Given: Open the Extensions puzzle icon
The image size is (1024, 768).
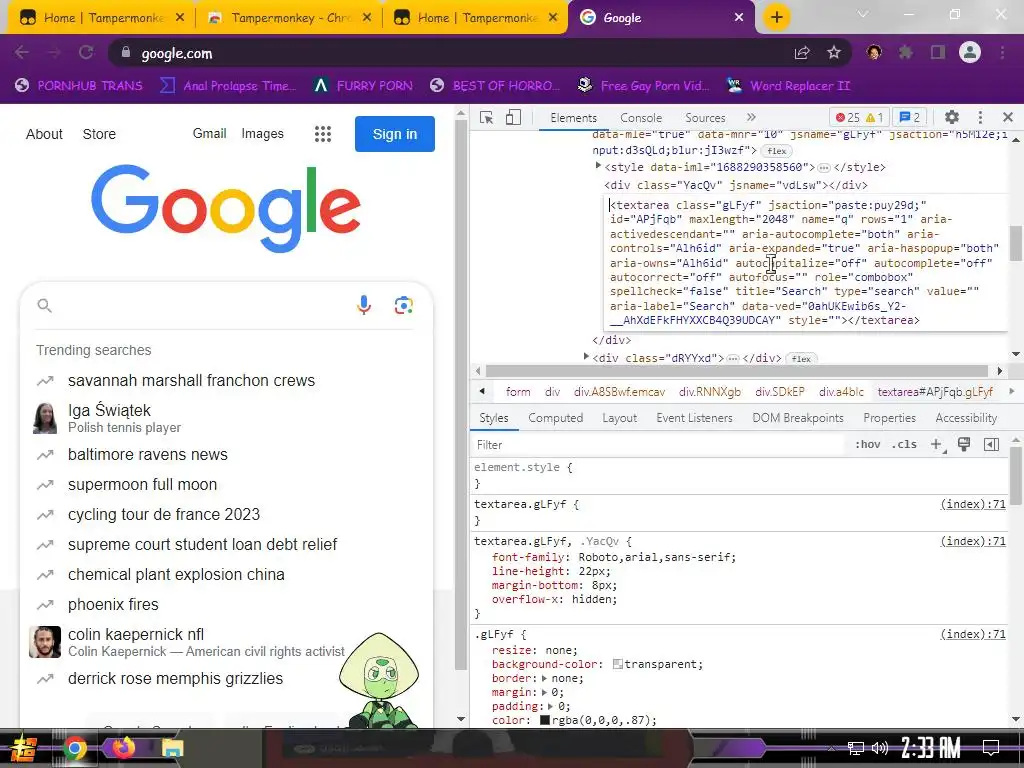Looking at the screenshot, I should (x=905, y=52).
